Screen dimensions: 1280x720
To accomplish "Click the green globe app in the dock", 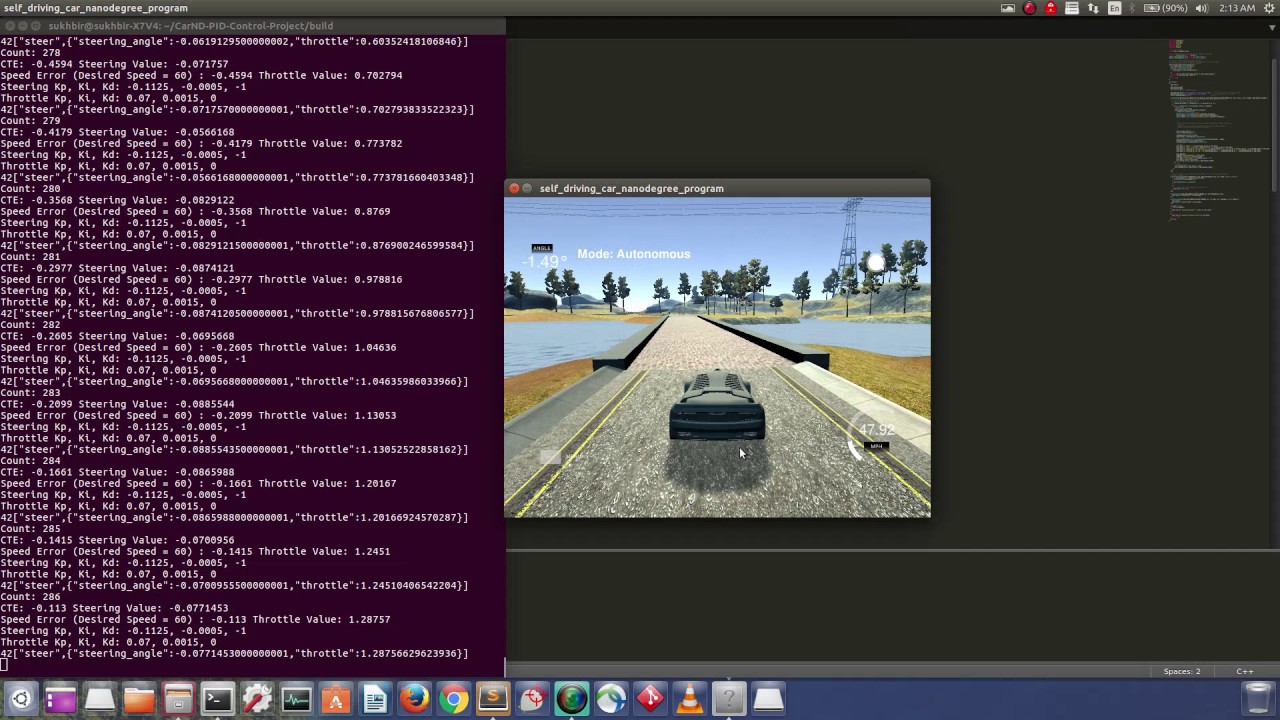I will (x=572, y=699).
